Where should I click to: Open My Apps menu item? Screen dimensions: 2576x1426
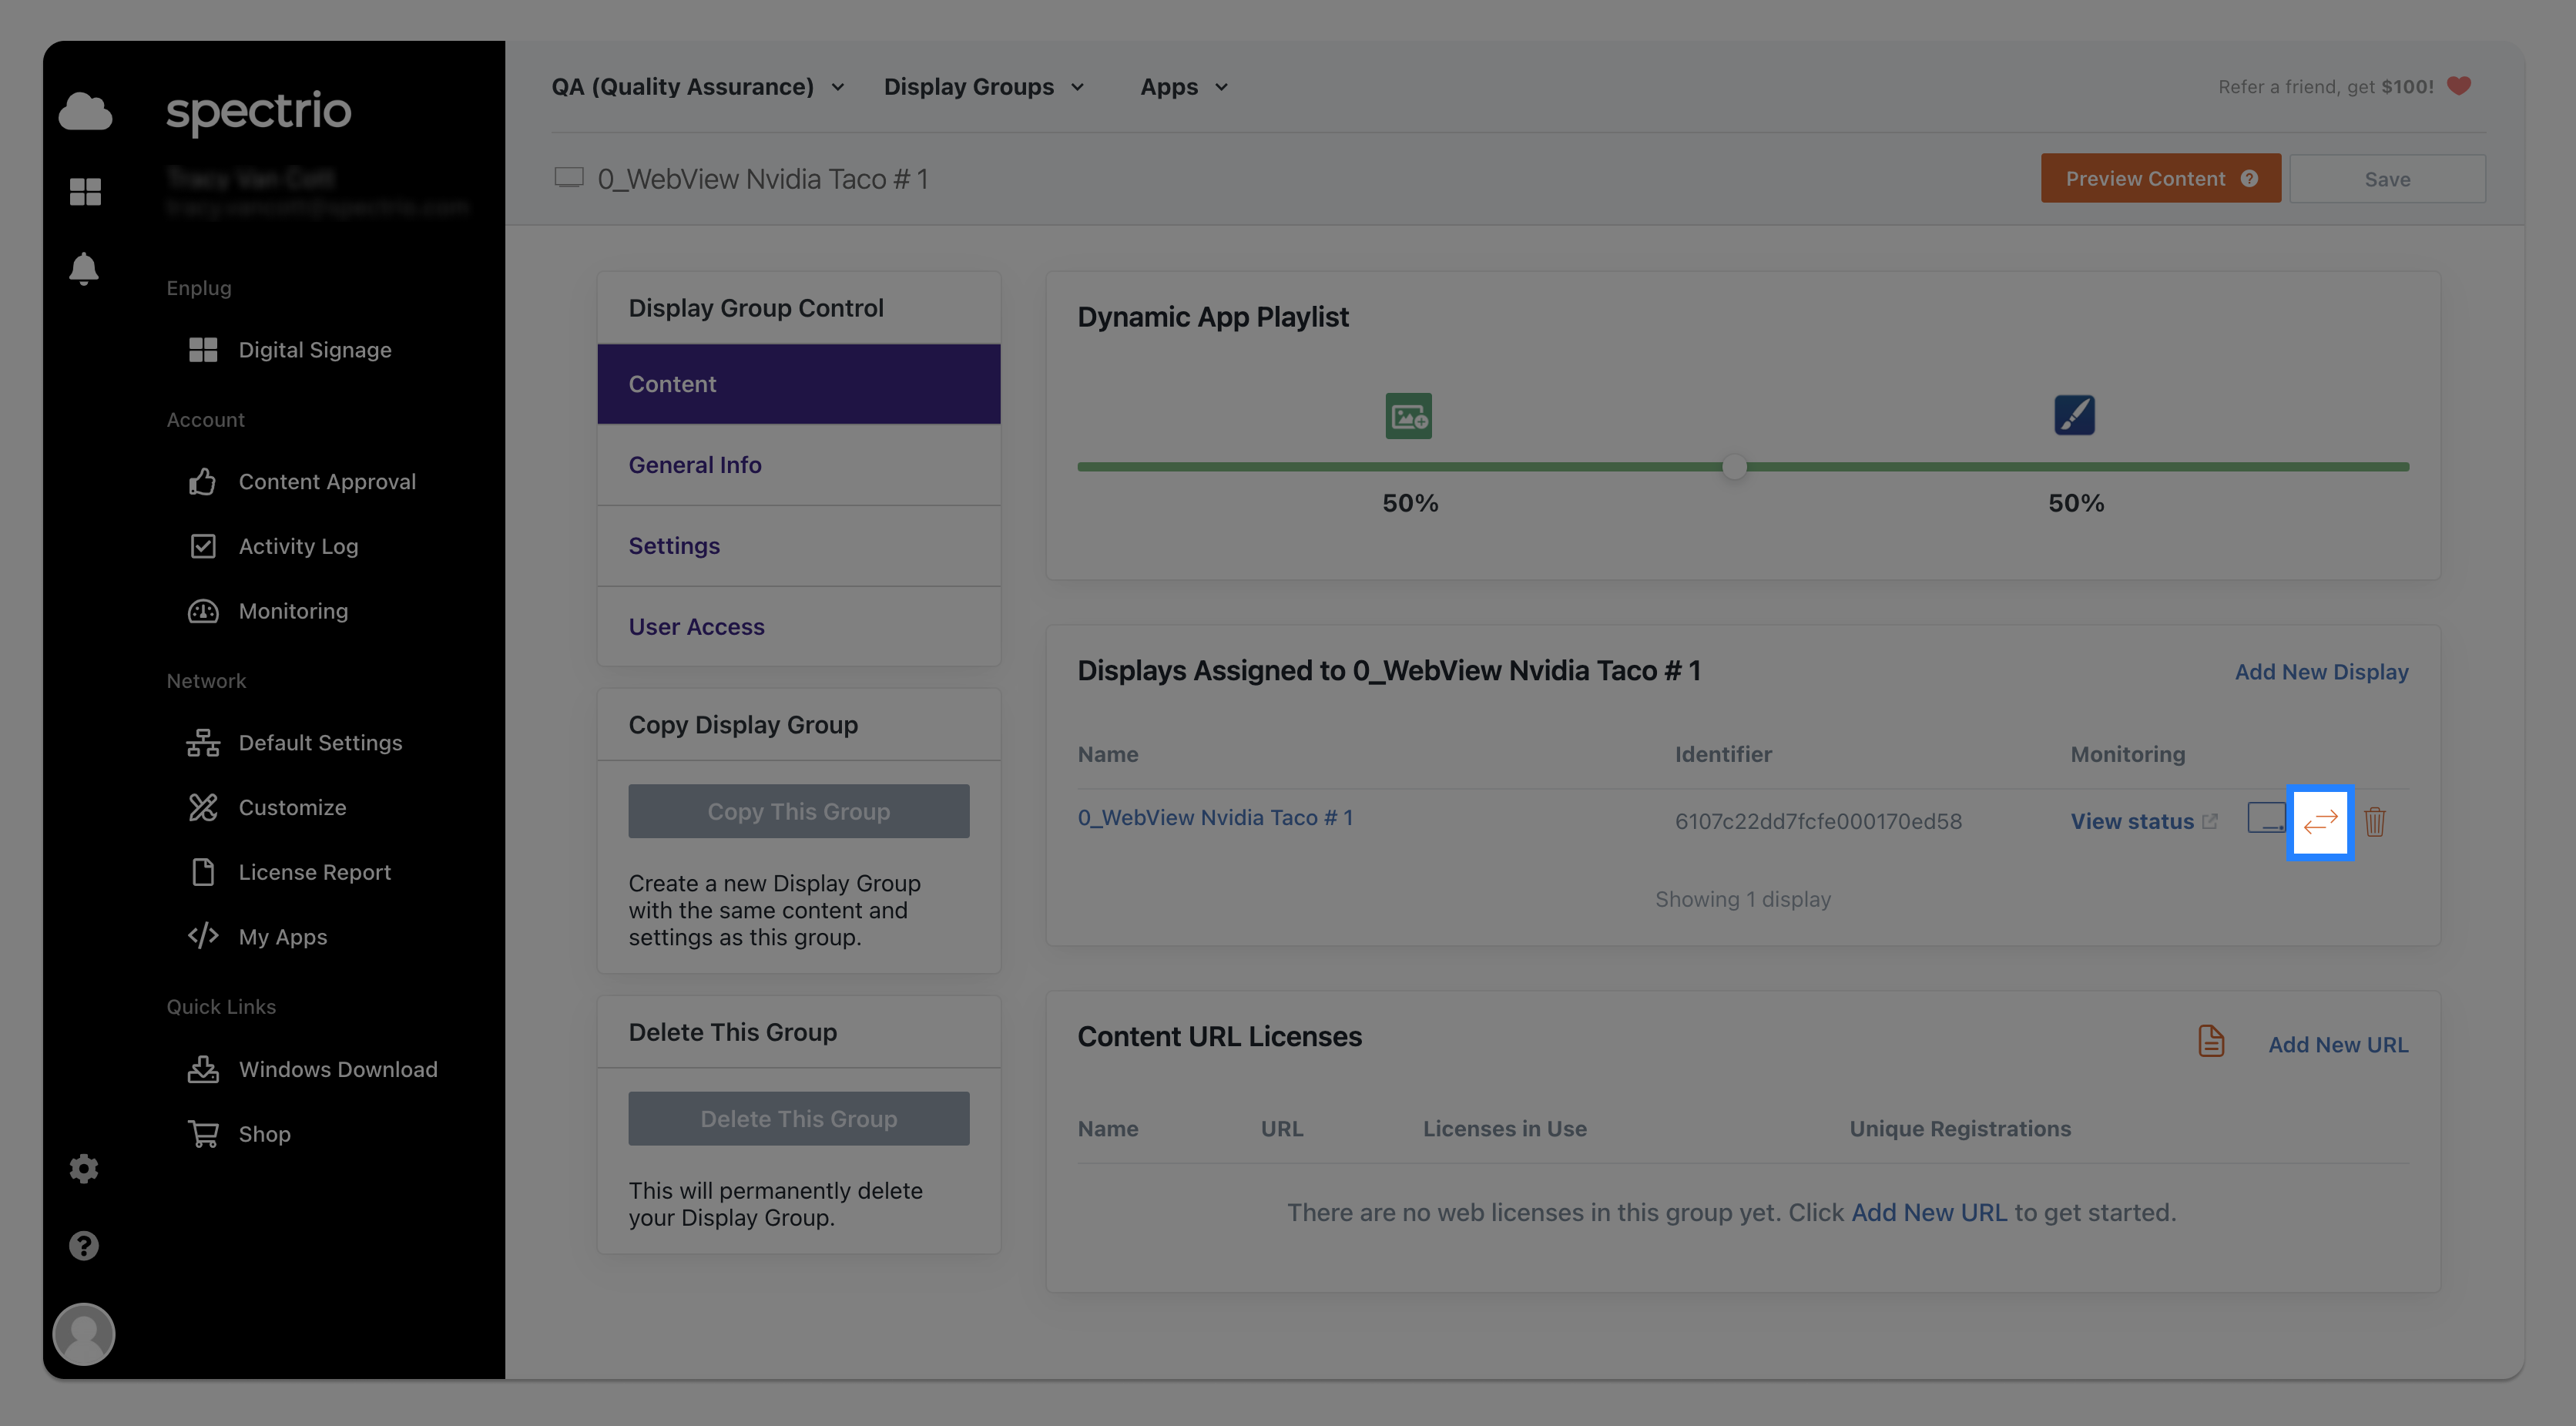pyautogui.click(x=283, y=937)
